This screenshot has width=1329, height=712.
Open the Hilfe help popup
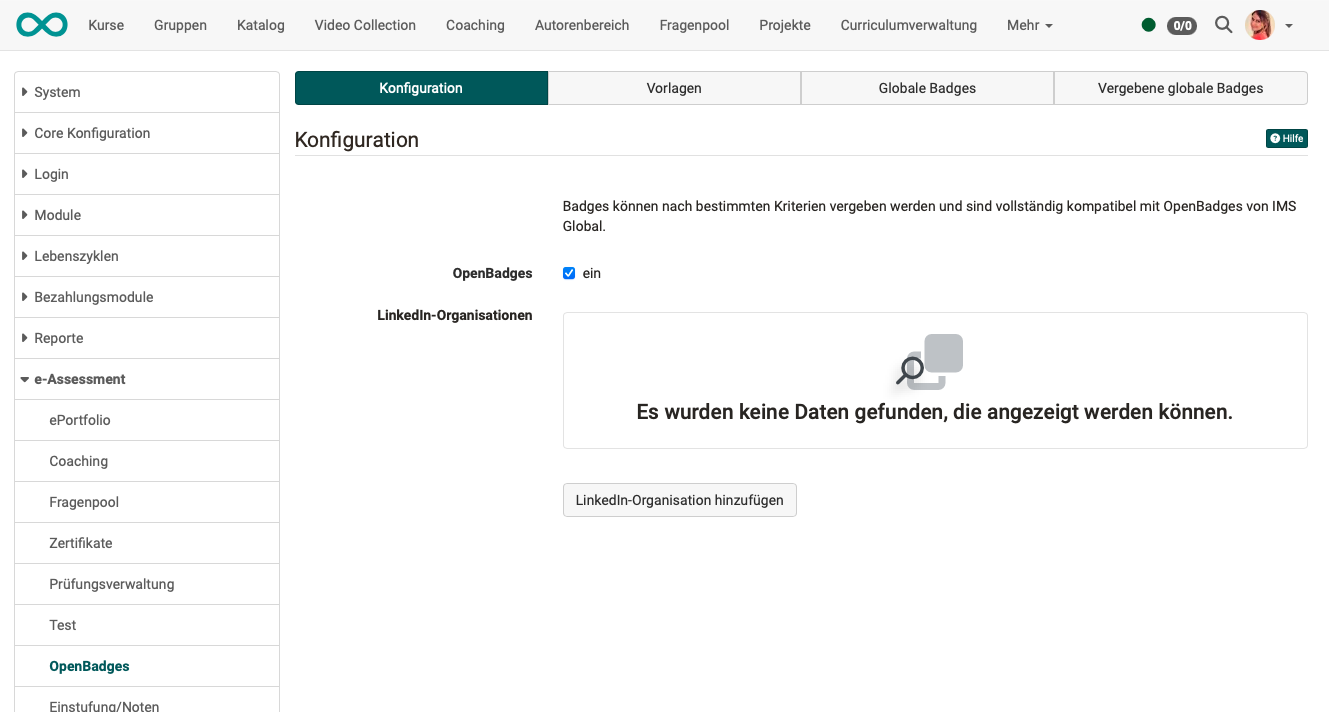pos(1286,138)
